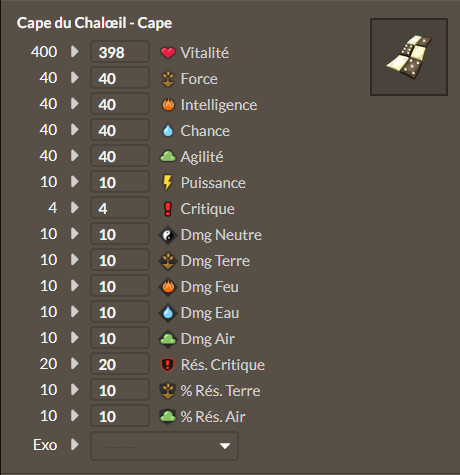Click the Dmg Feu label
Viewport: 460px width, 475px height.
point(210,287)
